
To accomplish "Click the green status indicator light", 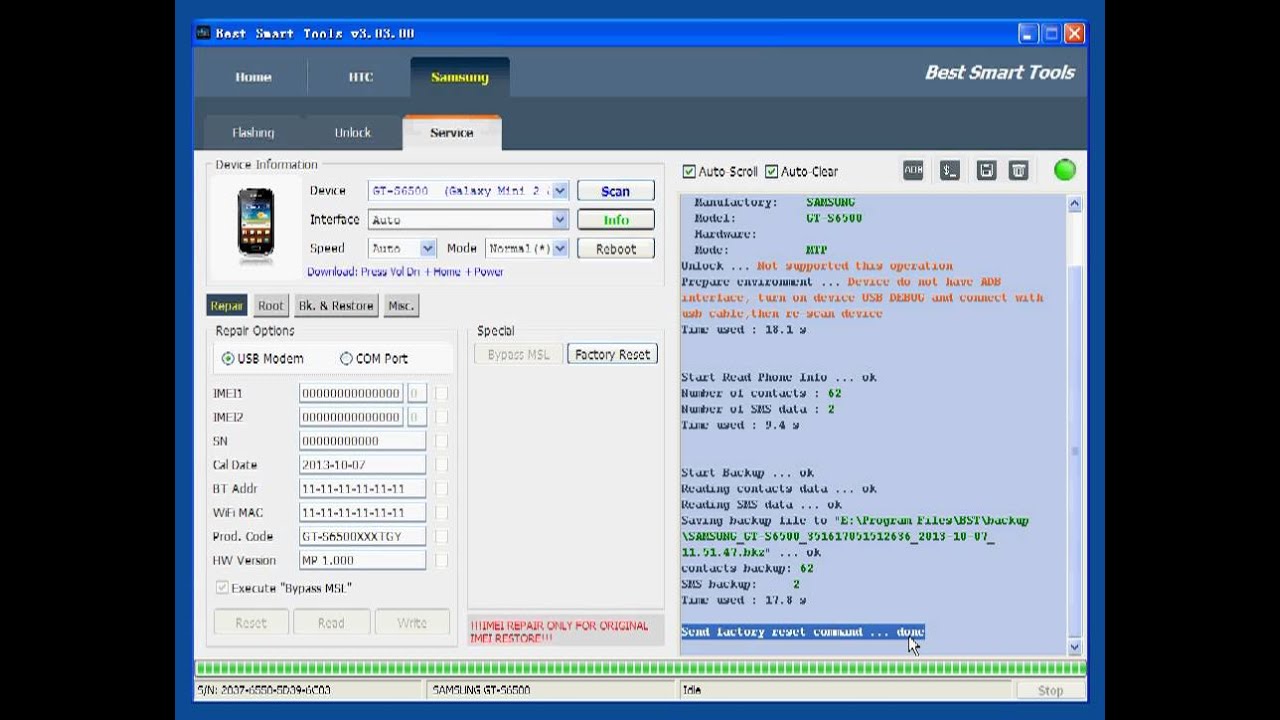I will click(x=1065, y=170).
